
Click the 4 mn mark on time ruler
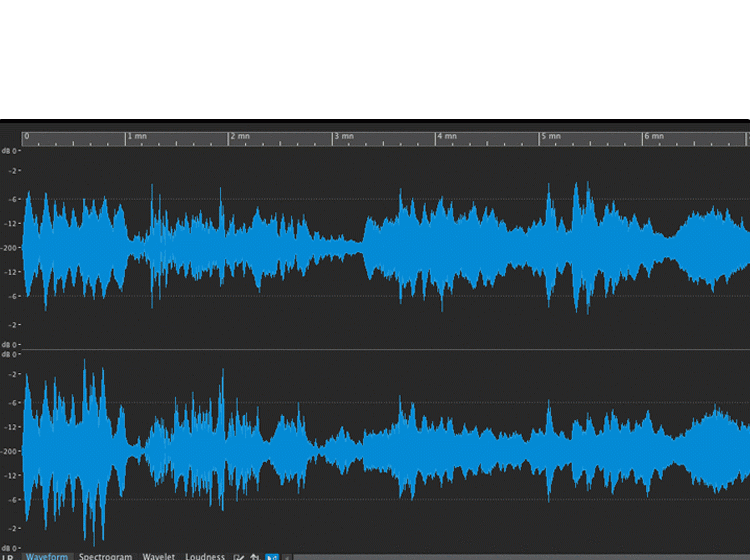(447, 136)
